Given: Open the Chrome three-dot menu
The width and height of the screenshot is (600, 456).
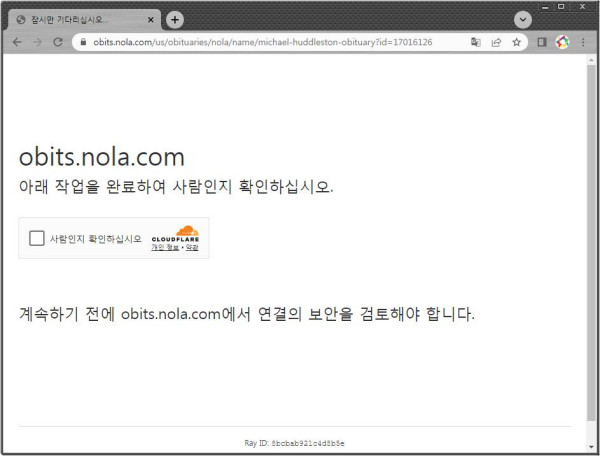Looking at the screenshot, I should [582, 43].
